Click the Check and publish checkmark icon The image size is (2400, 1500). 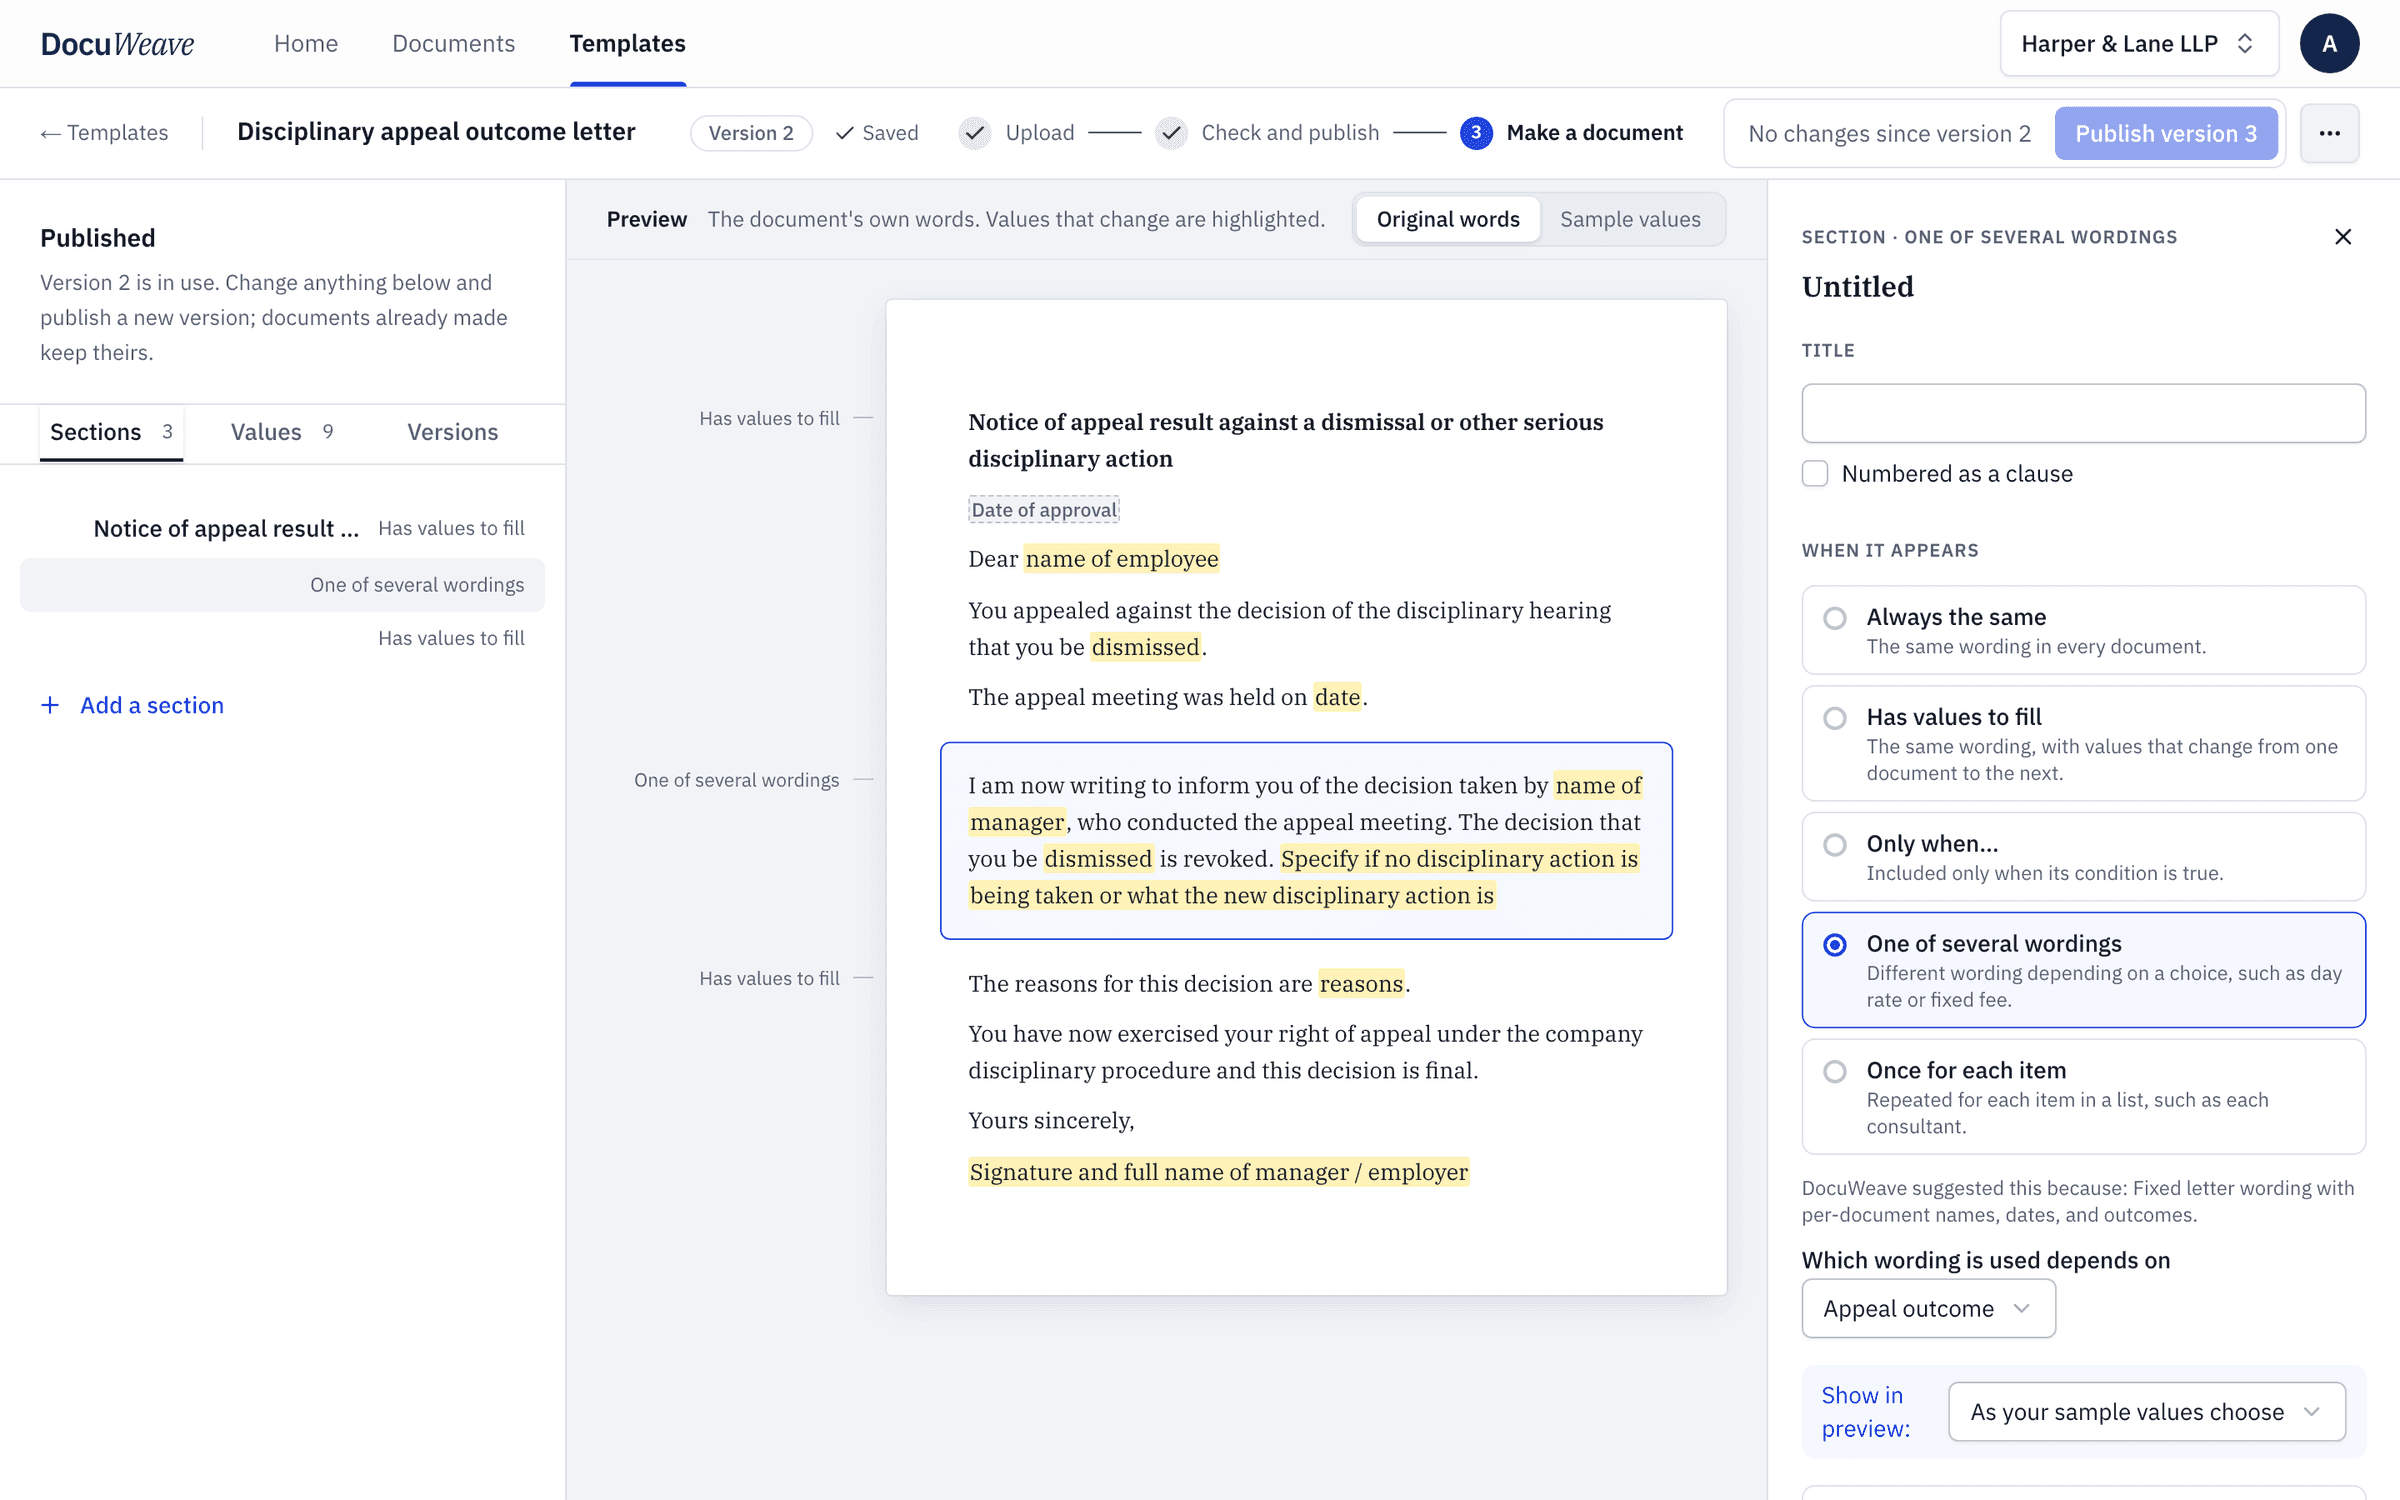pyautogui.click(x=1171, y=133)
